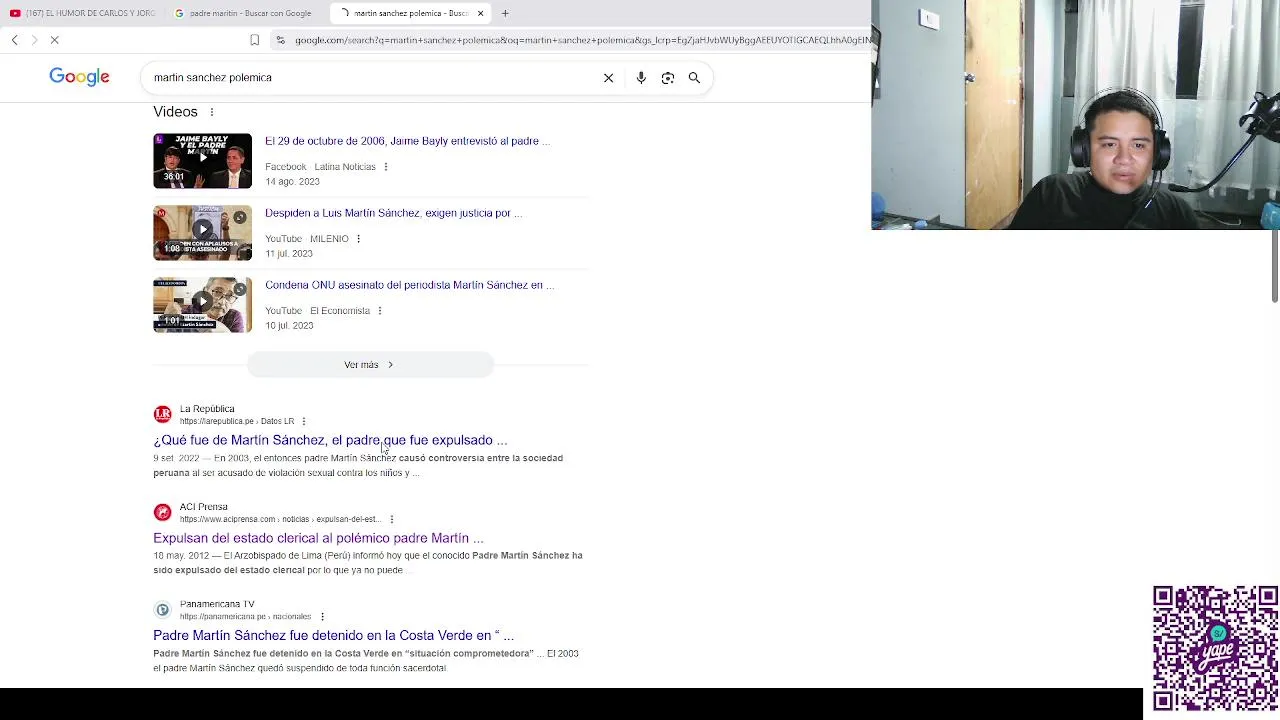1280x720 pixels.
Task: Open Google Lens image search icon
Action: coord(668,78)
